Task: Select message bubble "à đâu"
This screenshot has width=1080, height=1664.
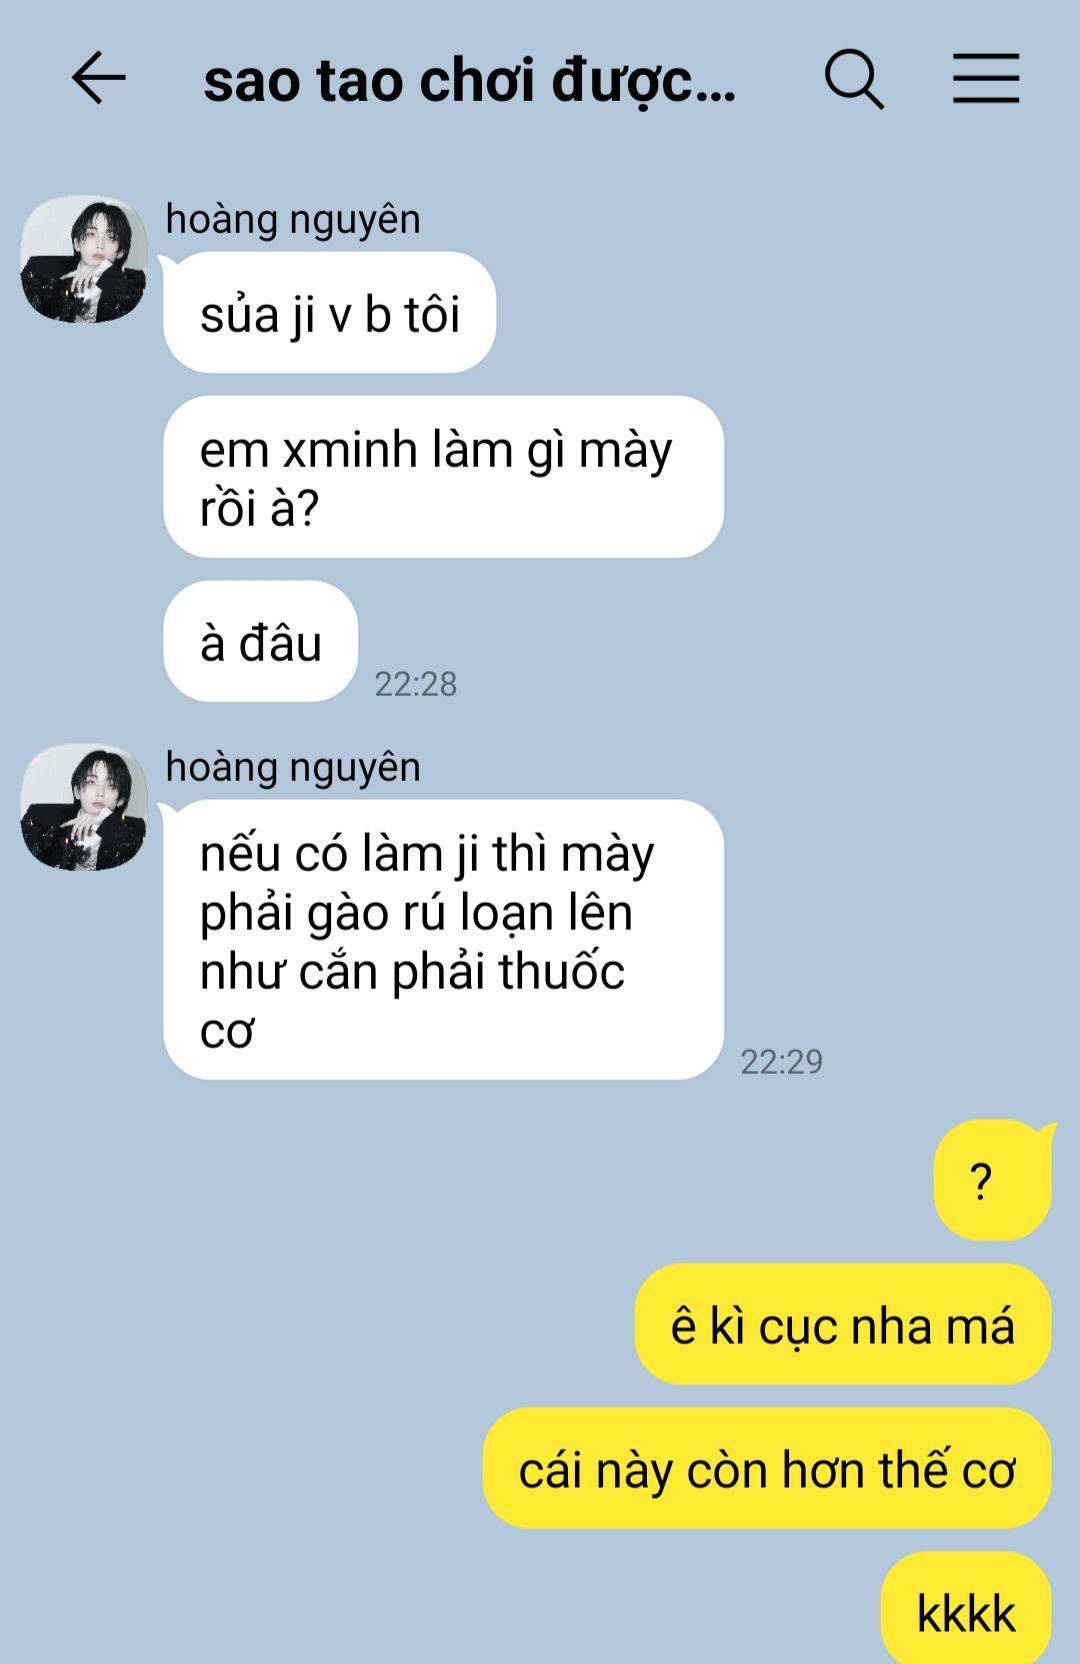Action: [x=260, y=641]
